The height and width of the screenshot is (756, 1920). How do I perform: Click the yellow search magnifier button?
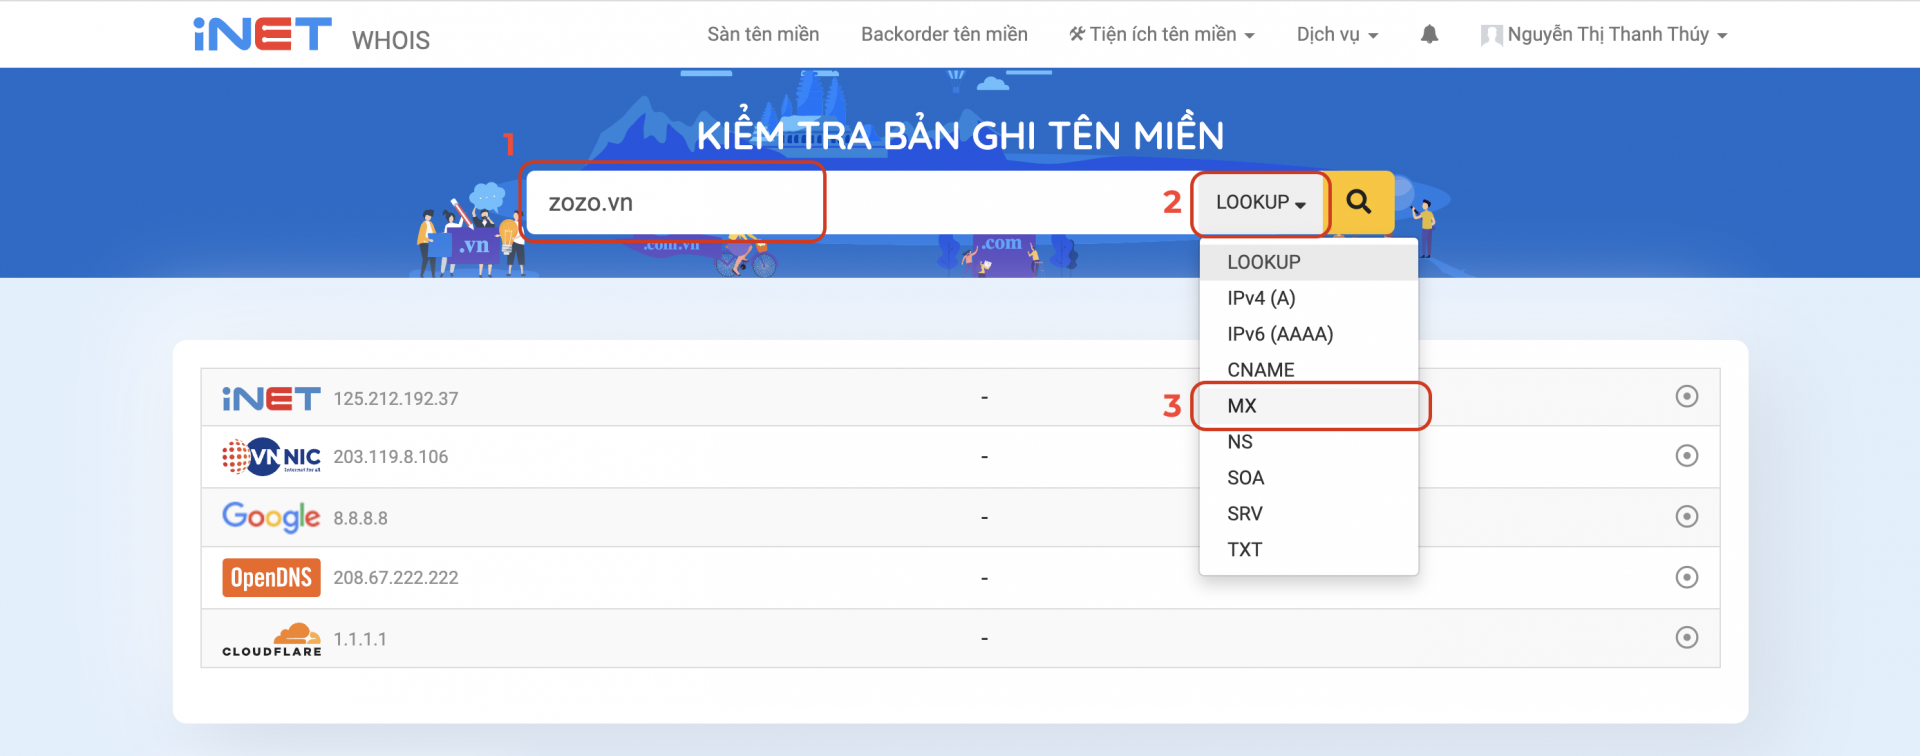click(1359, 202)
